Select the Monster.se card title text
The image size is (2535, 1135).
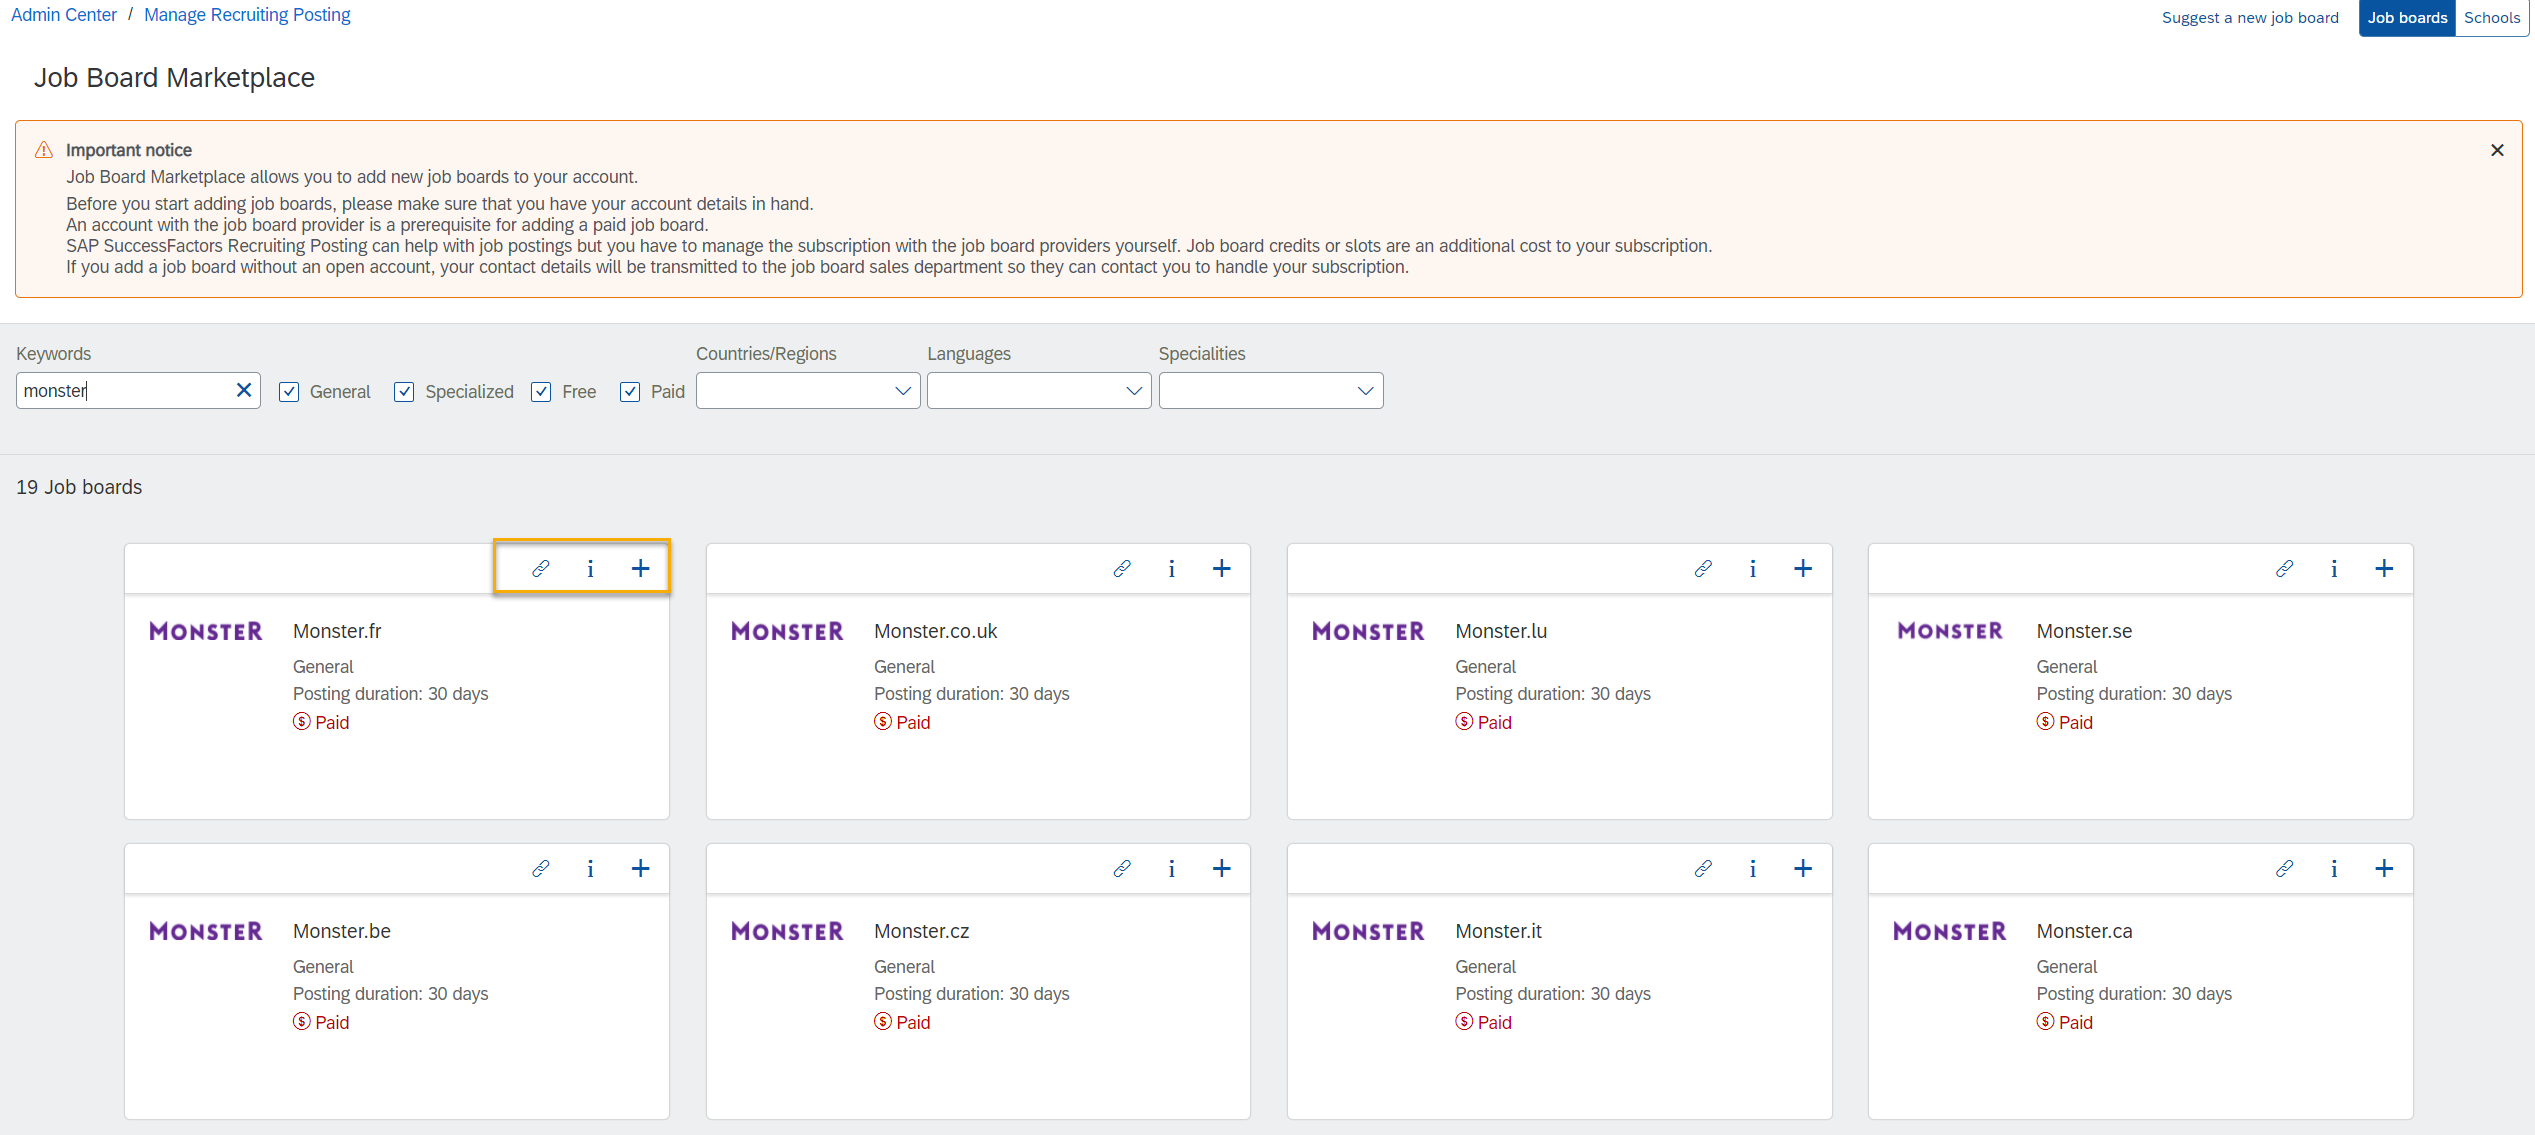click(2084, 631)
